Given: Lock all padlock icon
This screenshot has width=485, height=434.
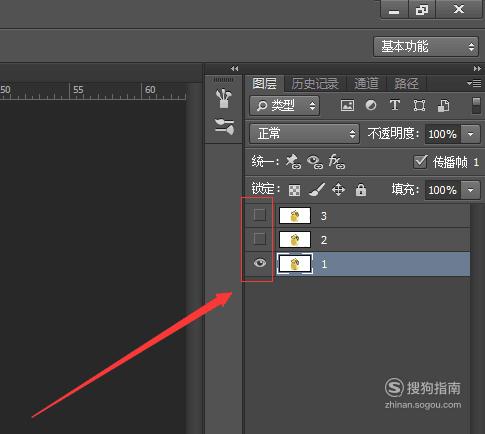Looking at the screenshot, I should point(361,190).
